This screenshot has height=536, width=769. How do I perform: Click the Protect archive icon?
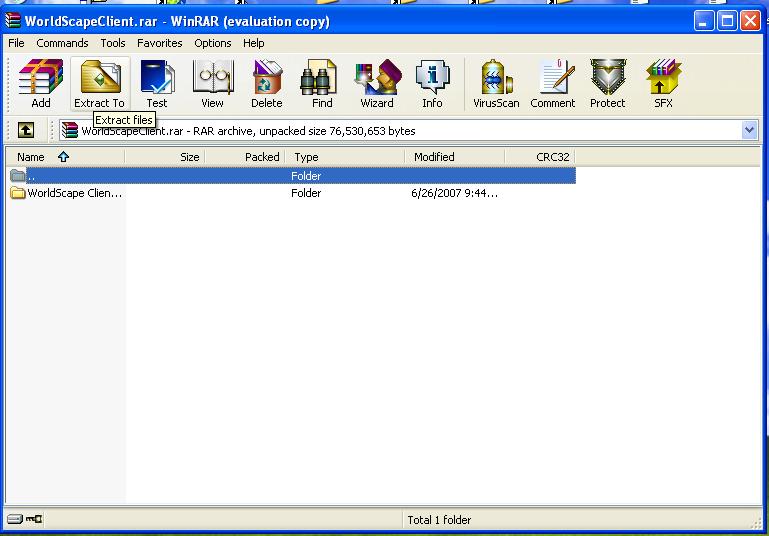608,83
